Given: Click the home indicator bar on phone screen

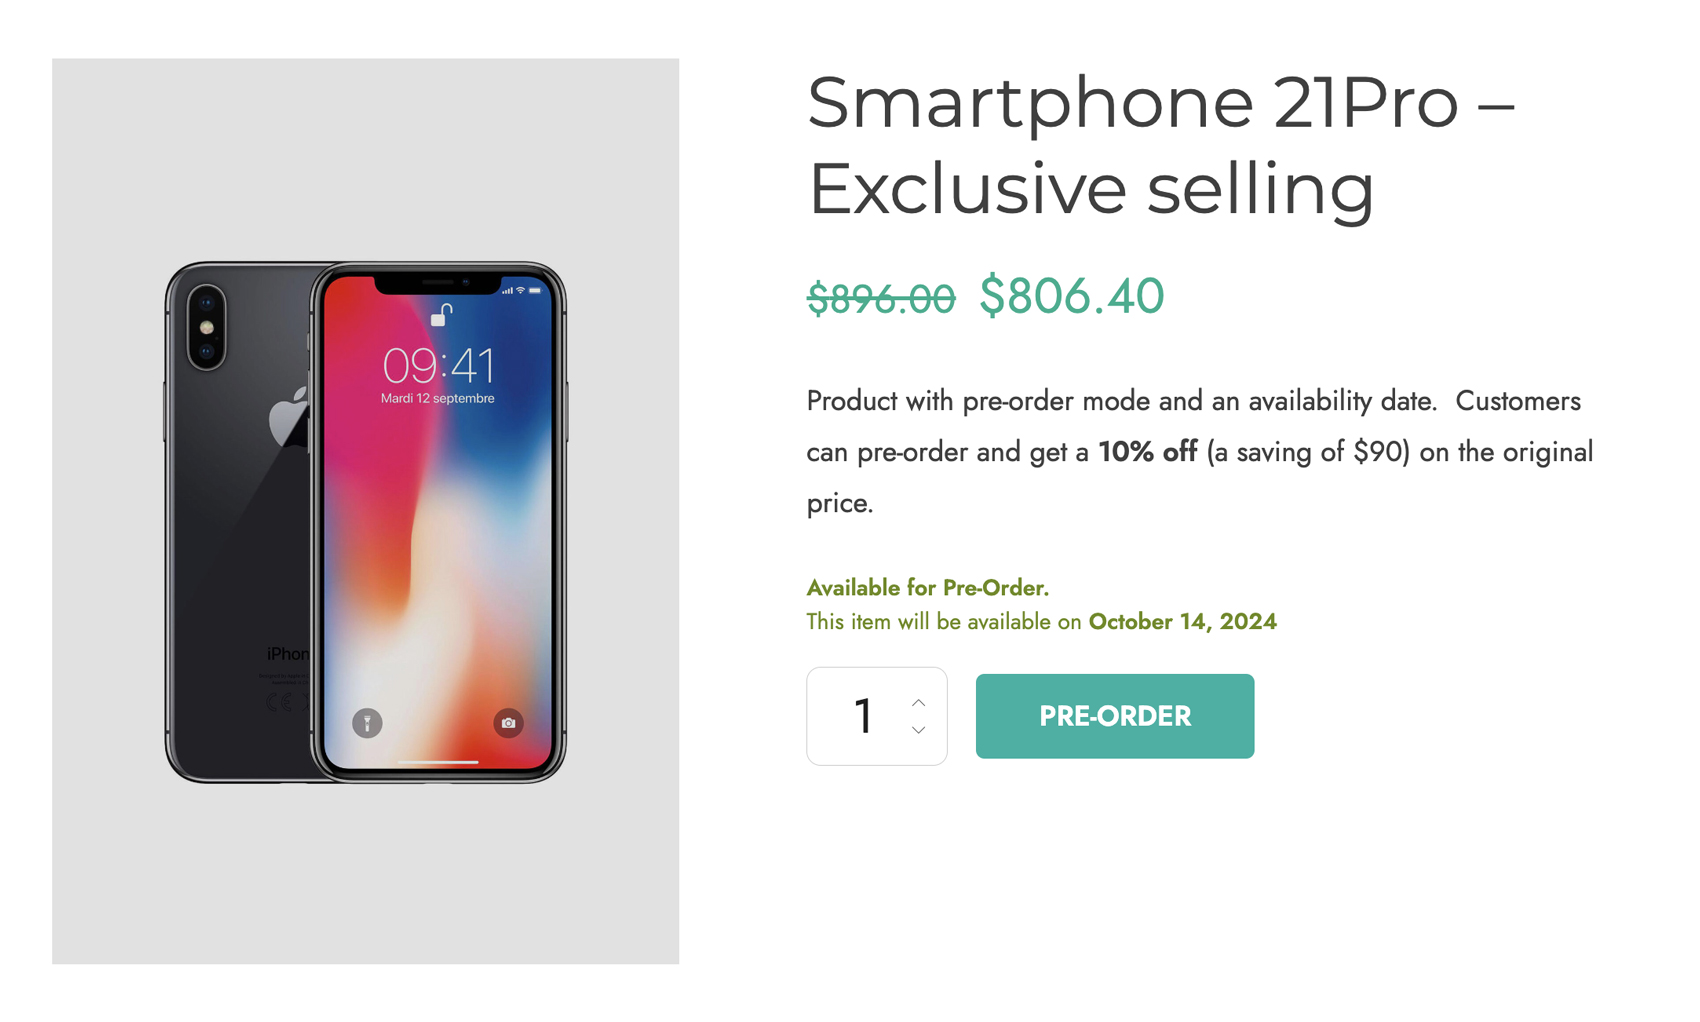Looking at the screenshot, I should [x=438, y=762].
